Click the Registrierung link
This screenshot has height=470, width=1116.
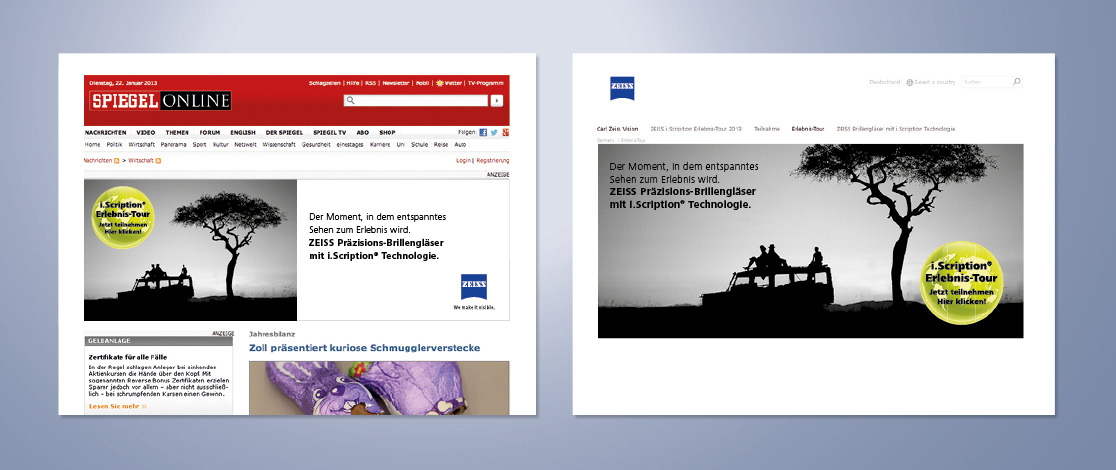(493, 161)
